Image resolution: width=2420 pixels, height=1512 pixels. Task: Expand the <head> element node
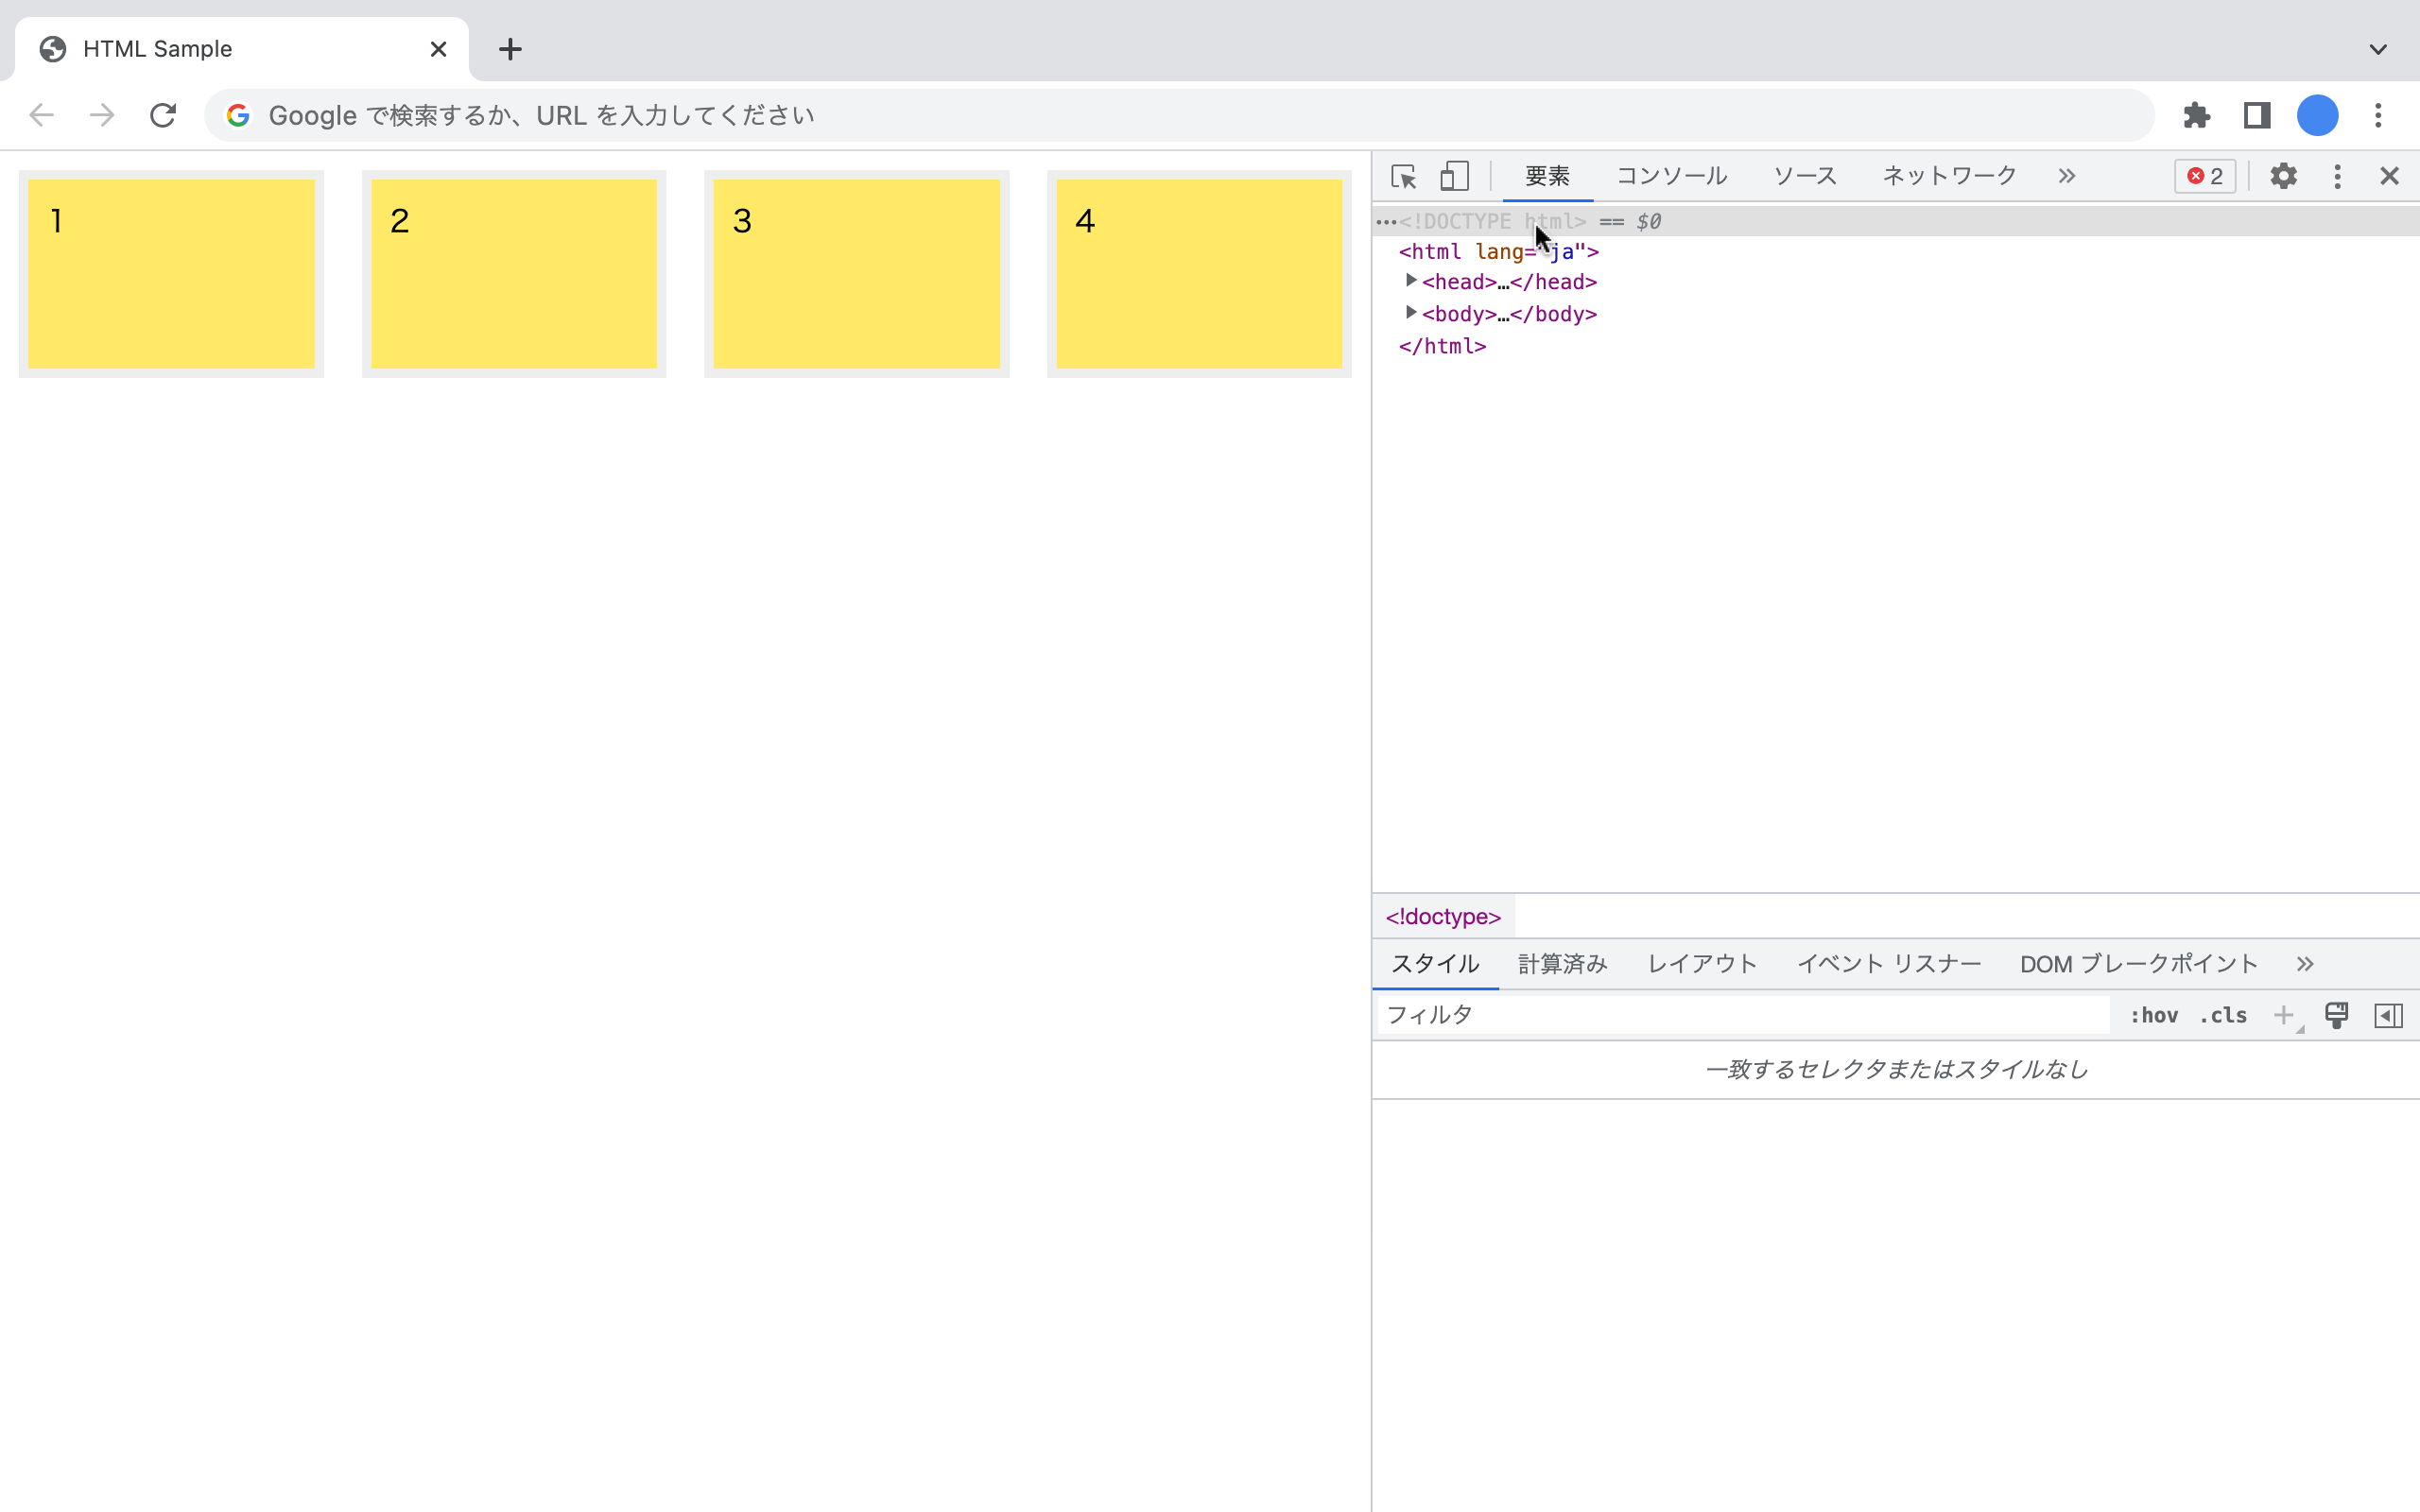[1411, 281]
